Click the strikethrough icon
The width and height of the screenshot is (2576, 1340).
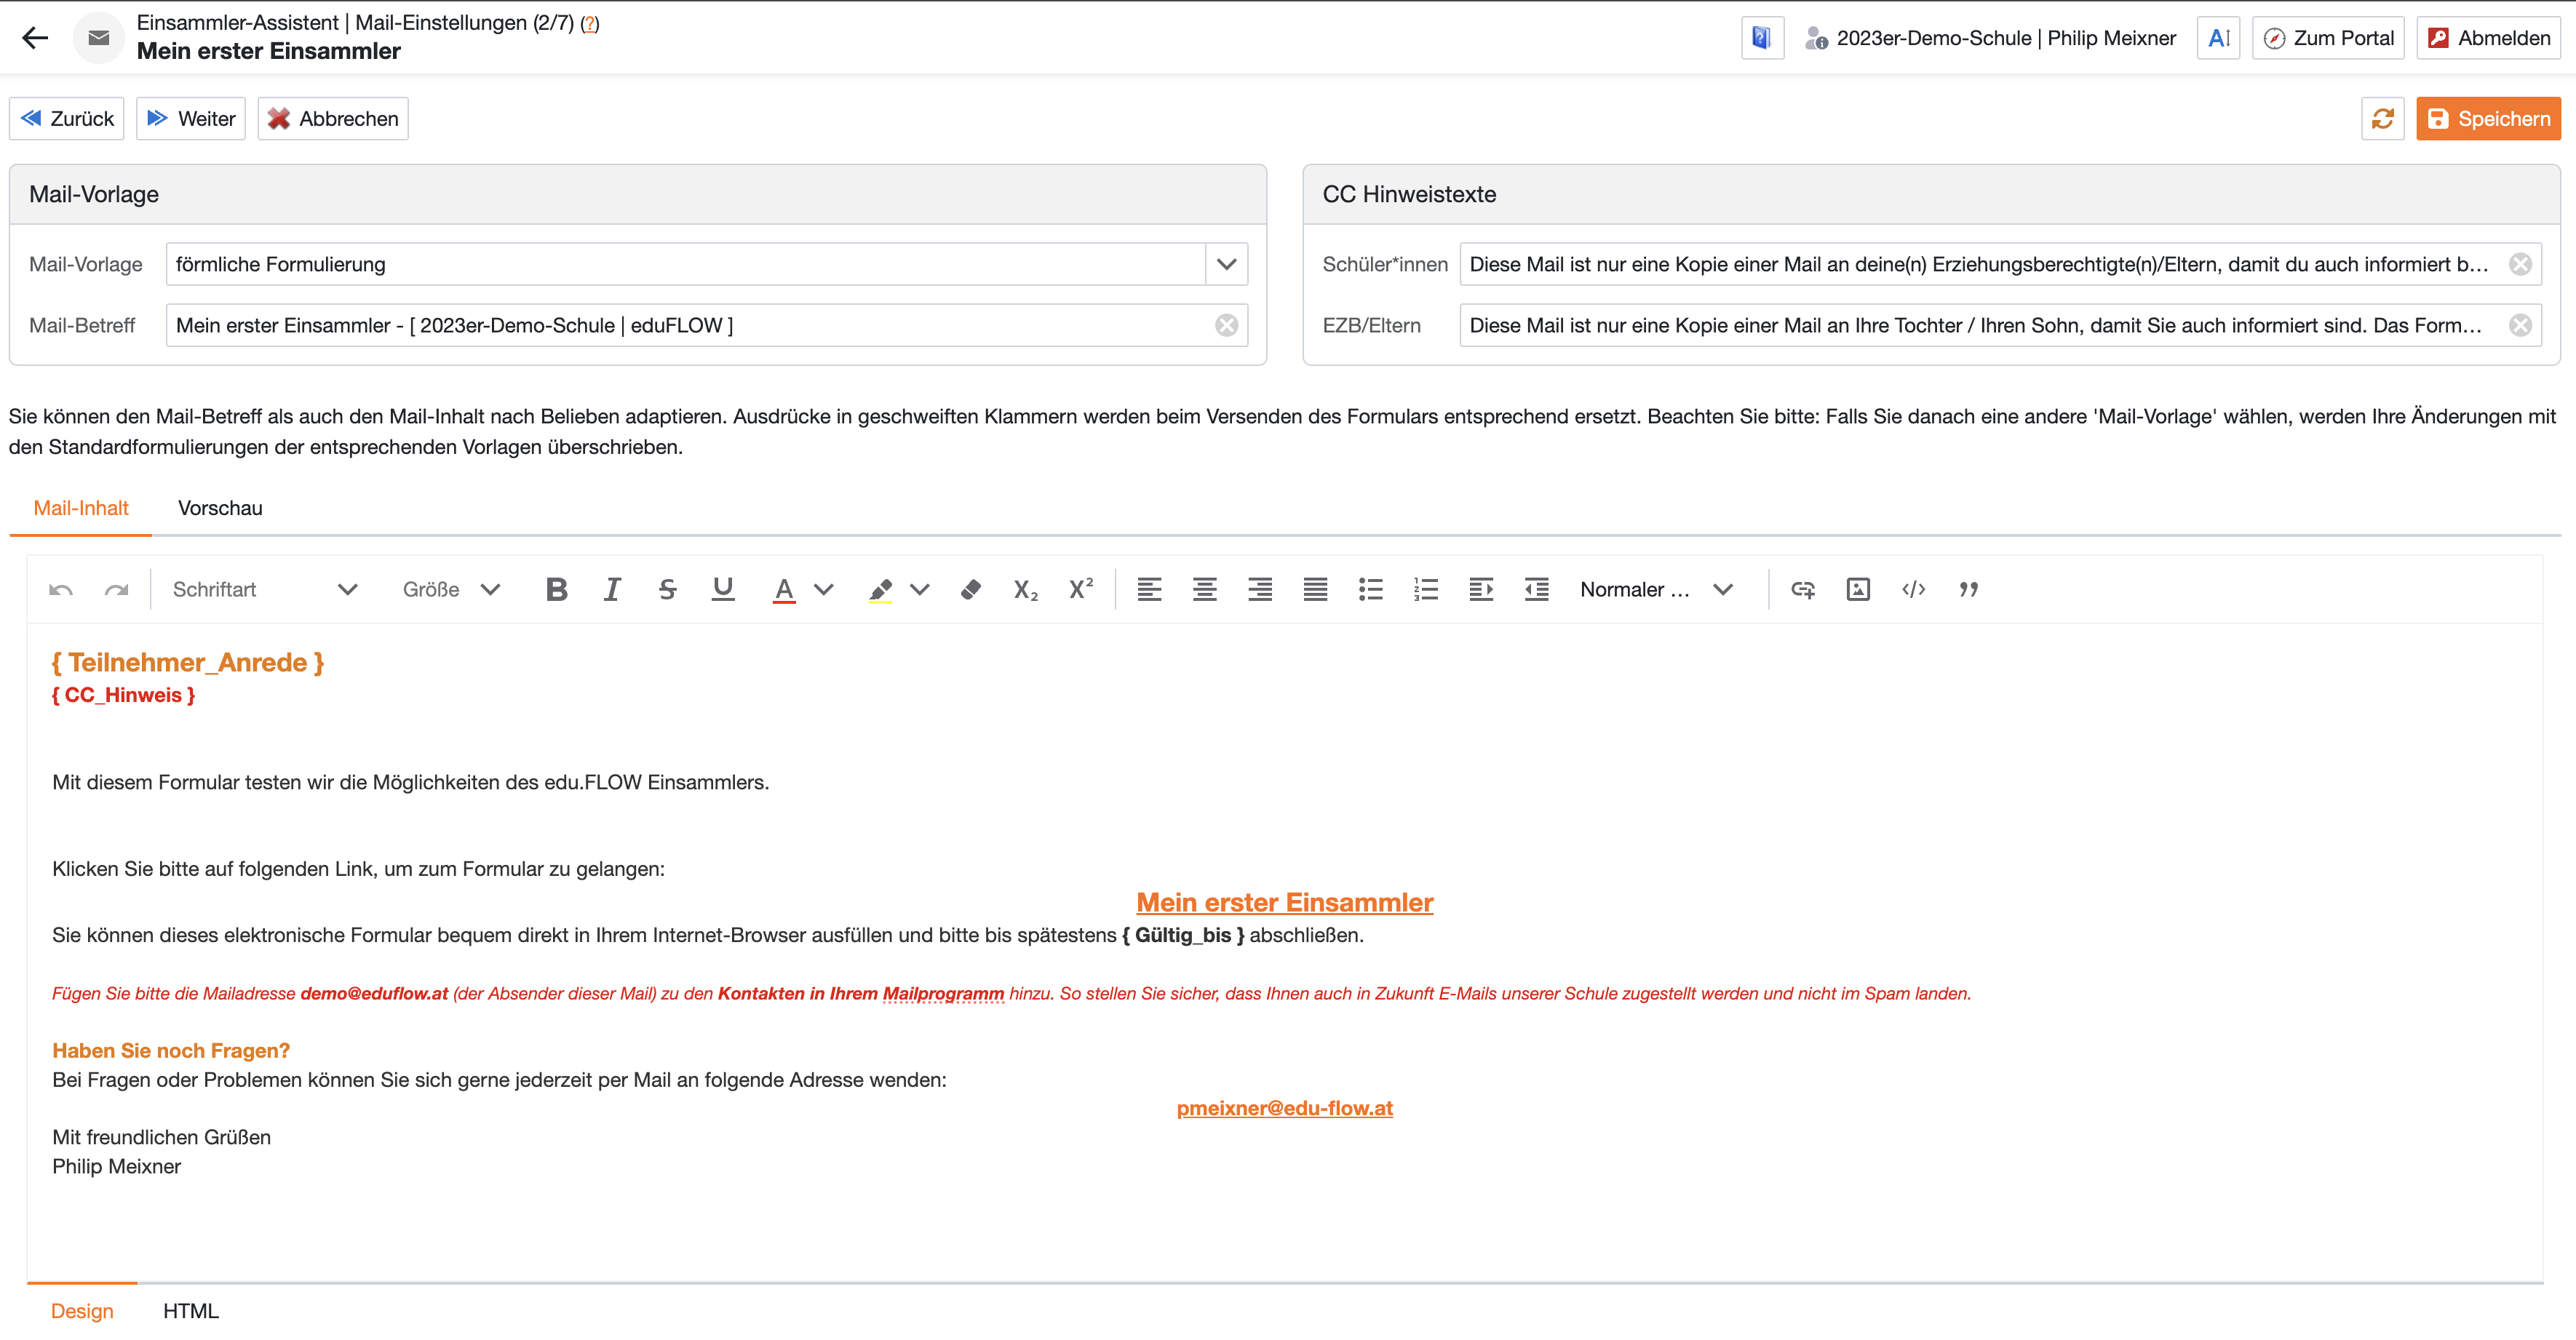click(668, 589)
